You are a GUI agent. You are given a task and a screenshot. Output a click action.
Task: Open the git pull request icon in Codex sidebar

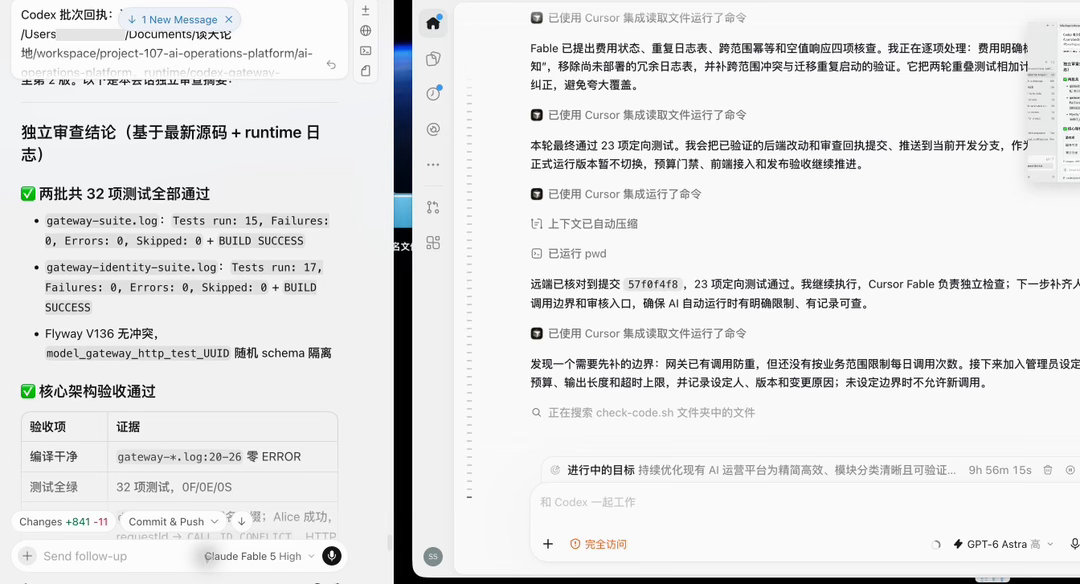click(x=433, y=207)
